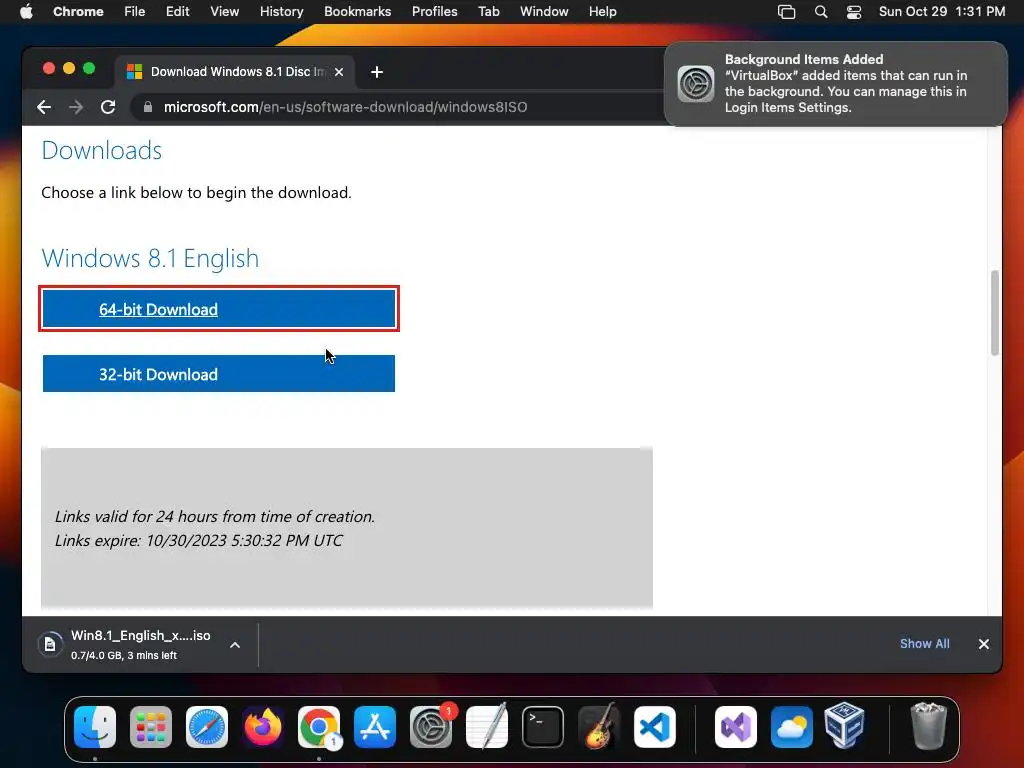Click Show All downloads
This screenshot has width=1024, height=768.
924,644
